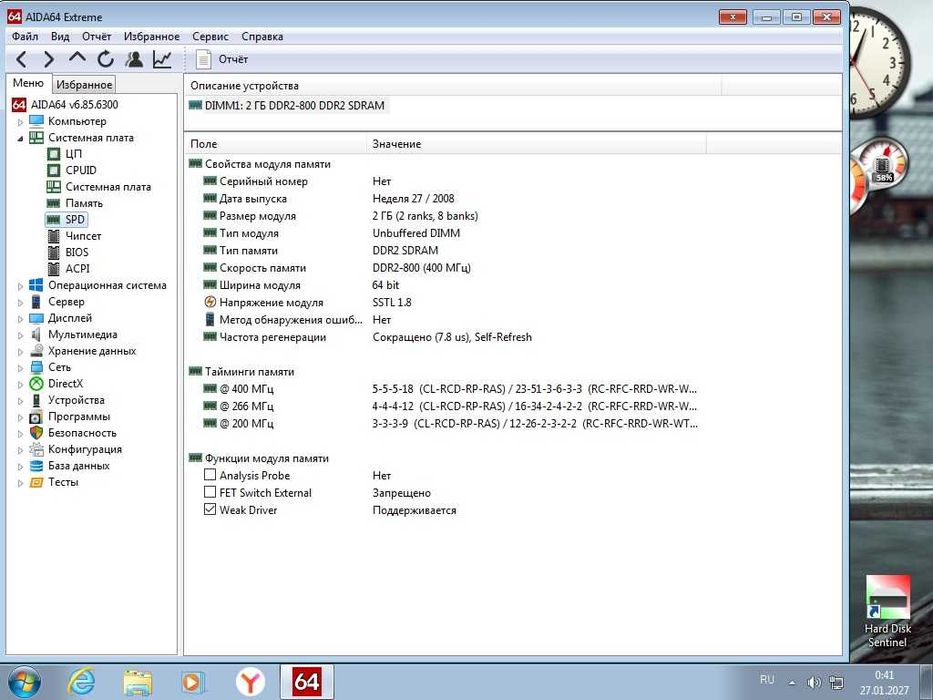The image size is (933, 700).
Task: Go back with the left arrow toolbar icon
Action: pyautogui.click(x=21, y=59)
